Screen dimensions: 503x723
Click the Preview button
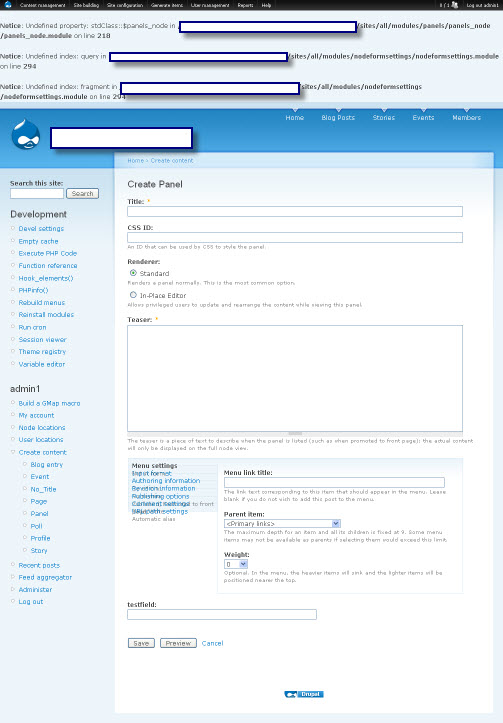coord(178,643)
